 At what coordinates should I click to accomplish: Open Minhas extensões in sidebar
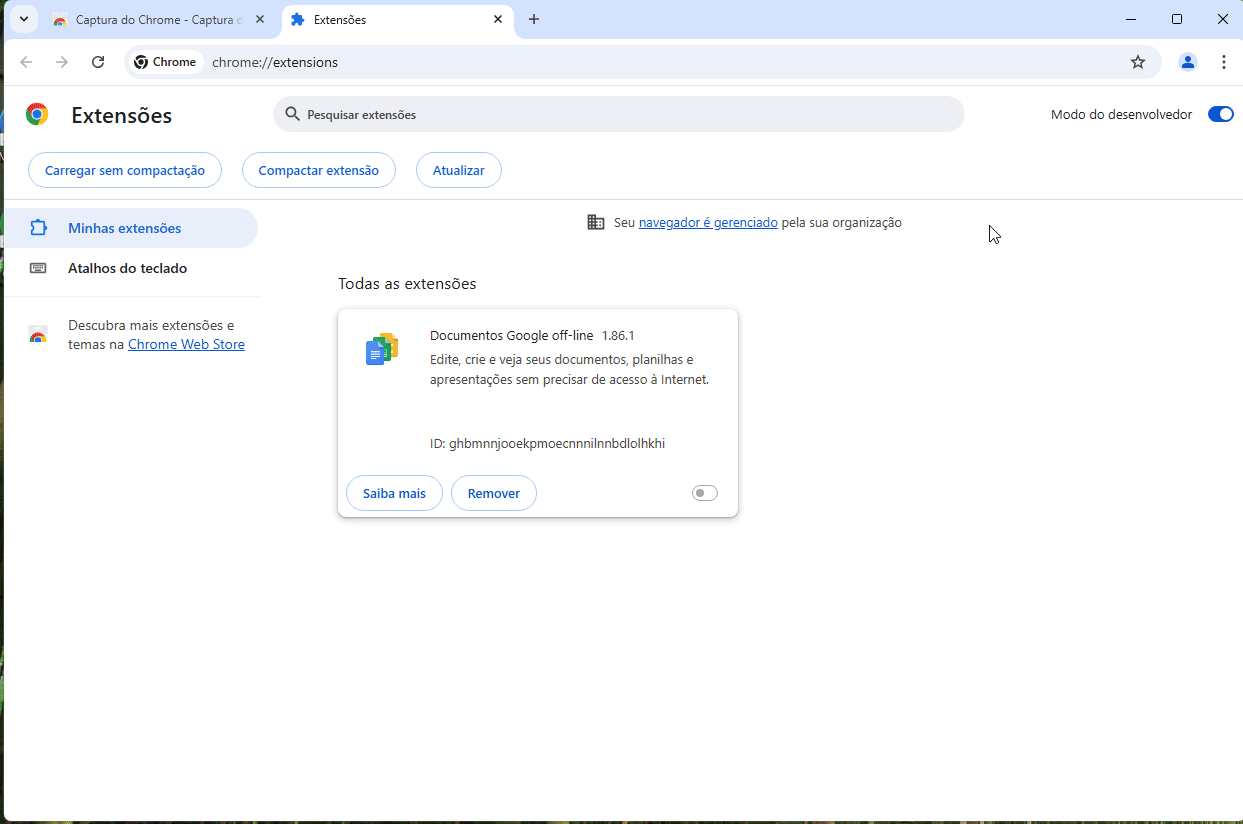pyautogui.click(x=130, y=228)
